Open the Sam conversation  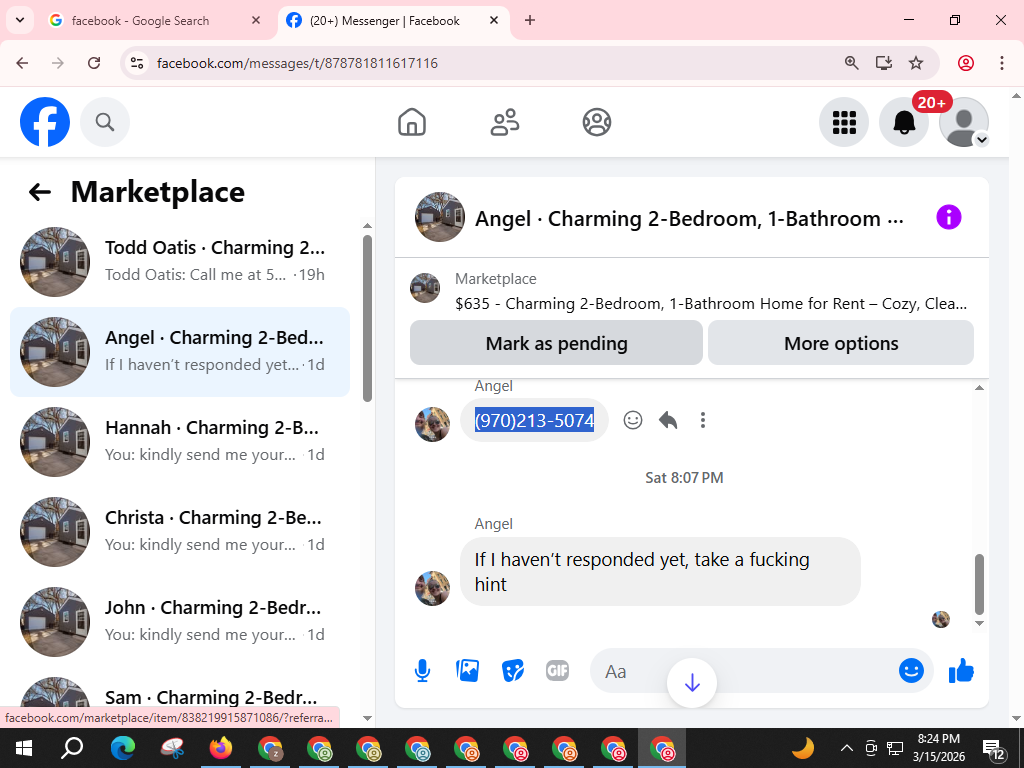(180, 697)
